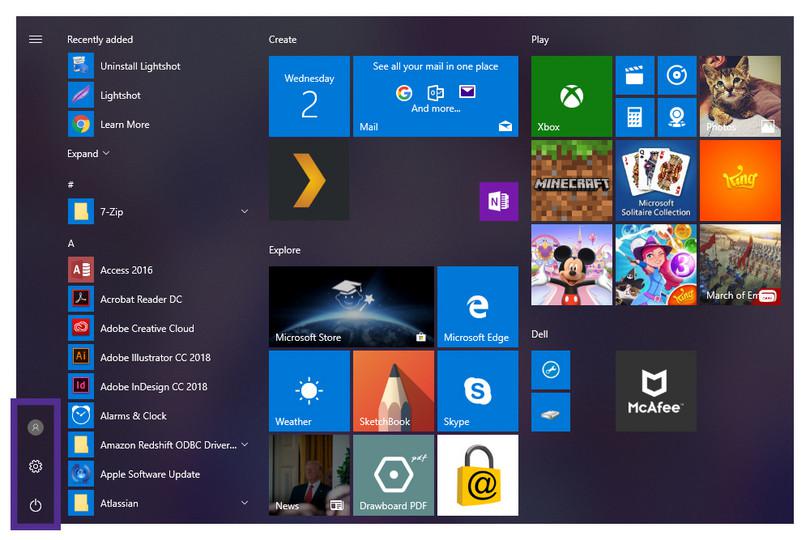Click the A letter group header
The width and height of the screenshot is (810, 540).
(71, 243)
